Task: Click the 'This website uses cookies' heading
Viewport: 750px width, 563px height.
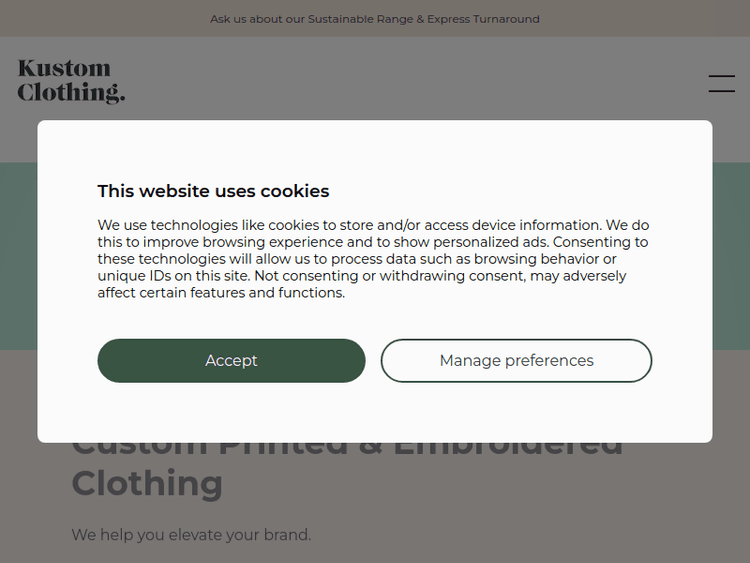Action: tap(213, 191)
